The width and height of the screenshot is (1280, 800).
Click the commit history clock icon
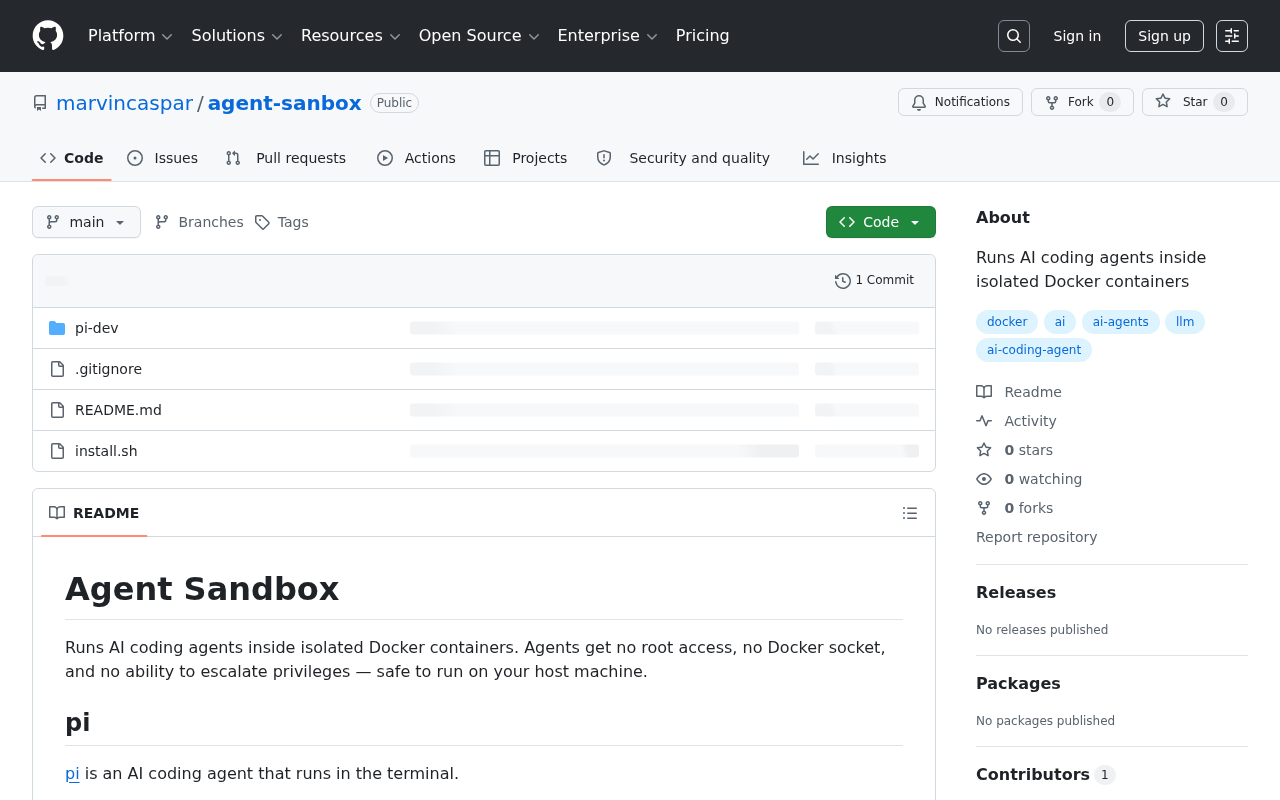point(843,281)
